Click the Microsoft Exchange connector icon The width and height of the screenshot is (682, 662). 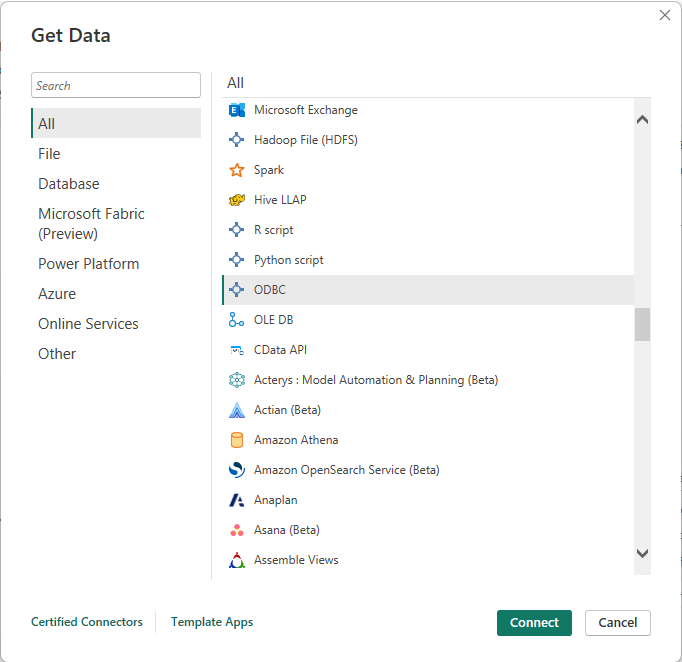237,110
